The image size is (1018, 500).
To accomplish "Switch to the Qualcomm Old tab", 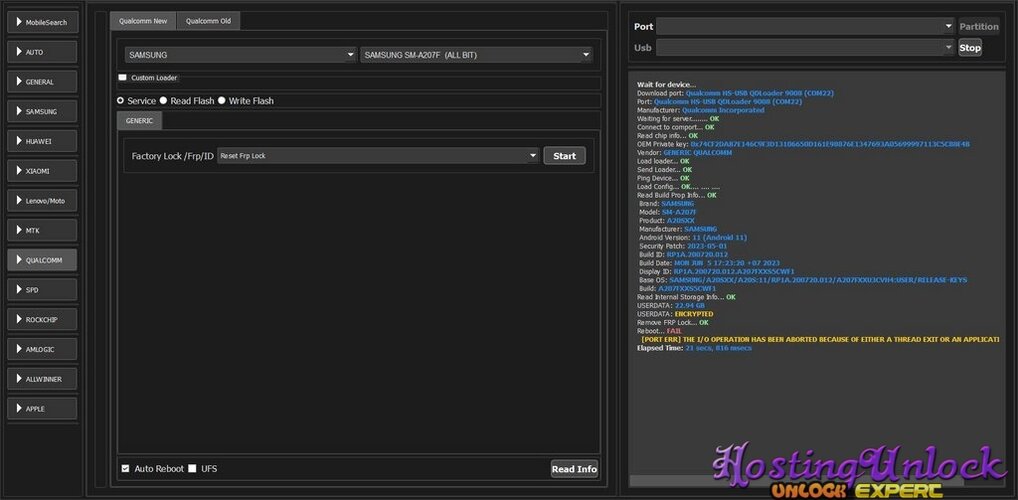I will click(x=208, y=21).
